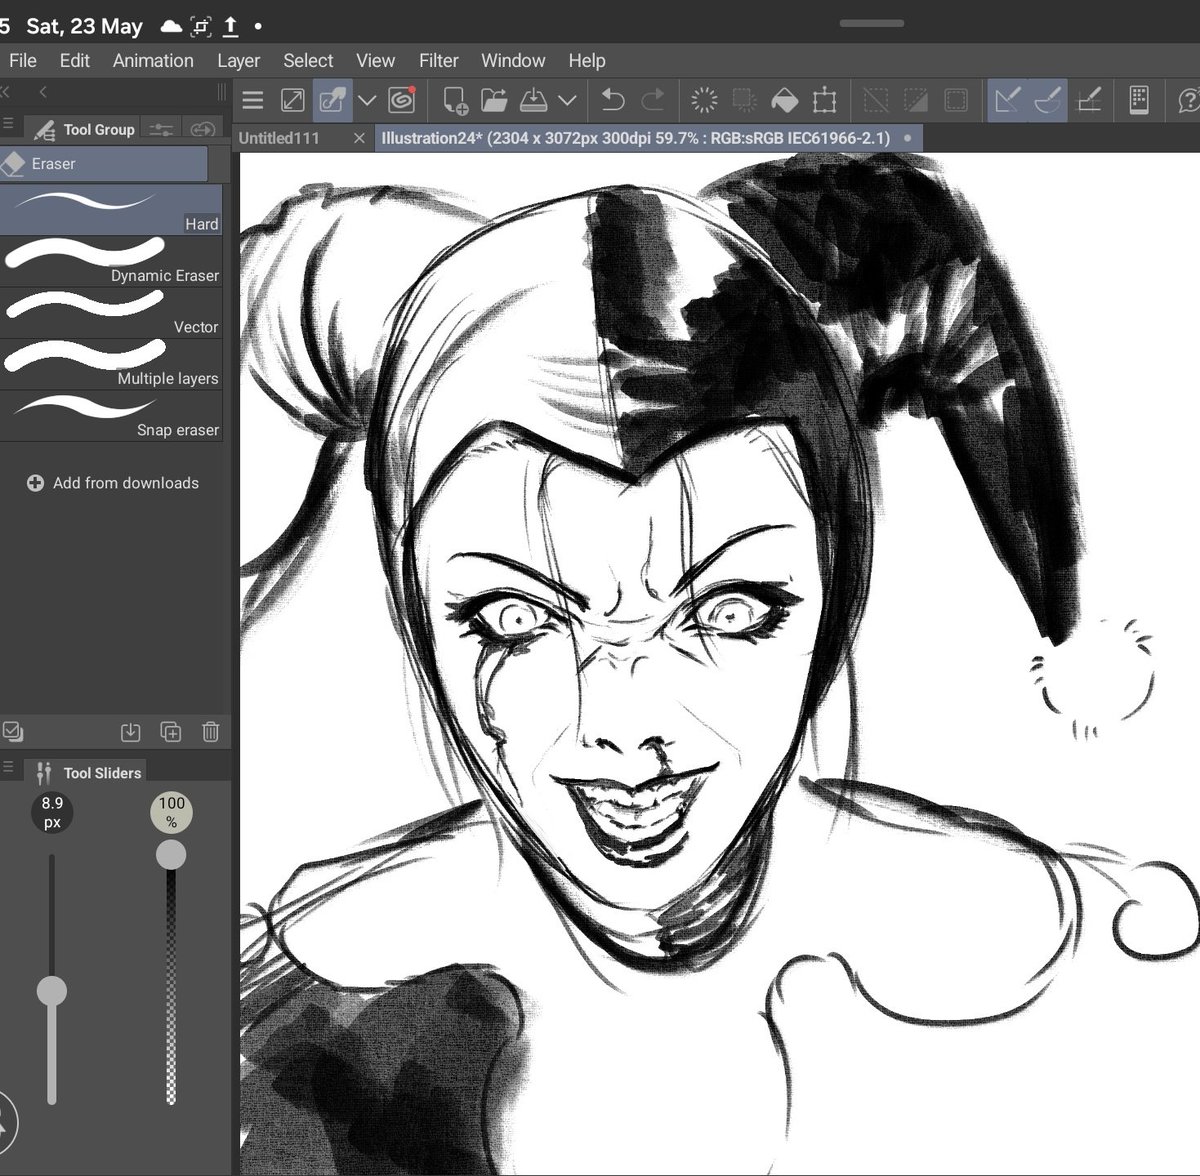Collapse palette dock with double chevron

coord(5,92)
